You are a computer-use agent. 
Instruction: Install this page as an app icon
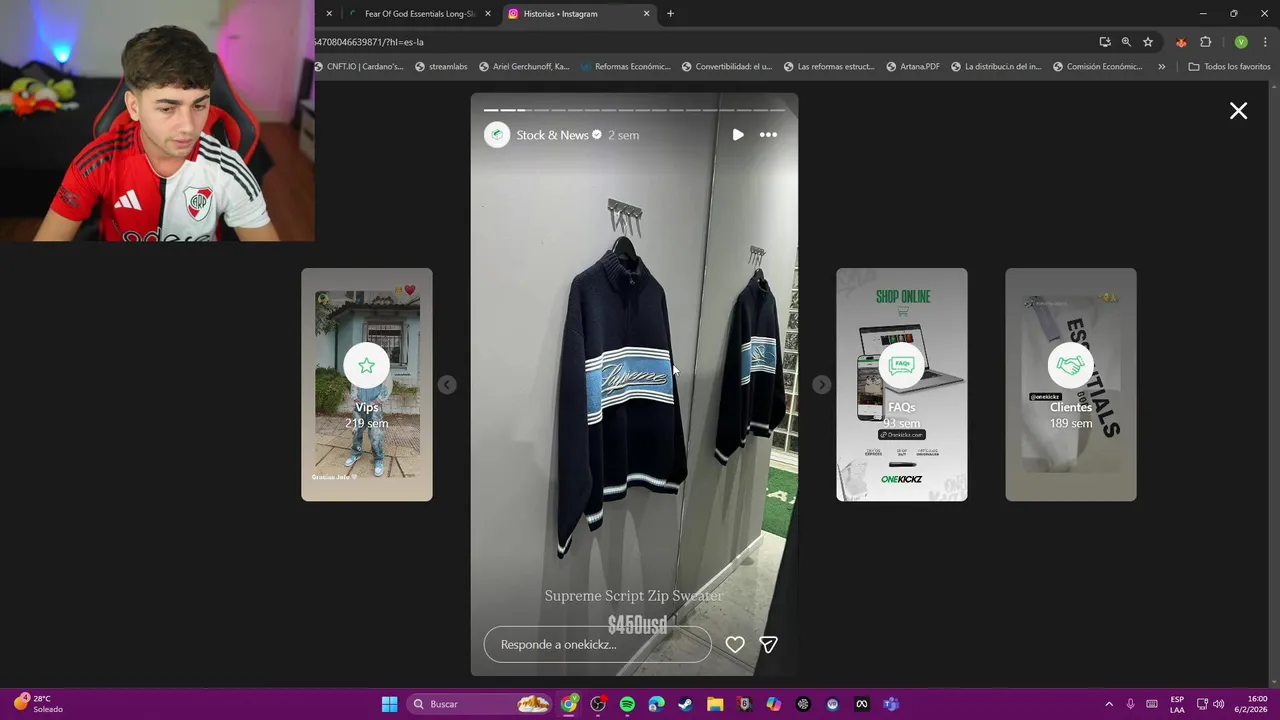1105,42
